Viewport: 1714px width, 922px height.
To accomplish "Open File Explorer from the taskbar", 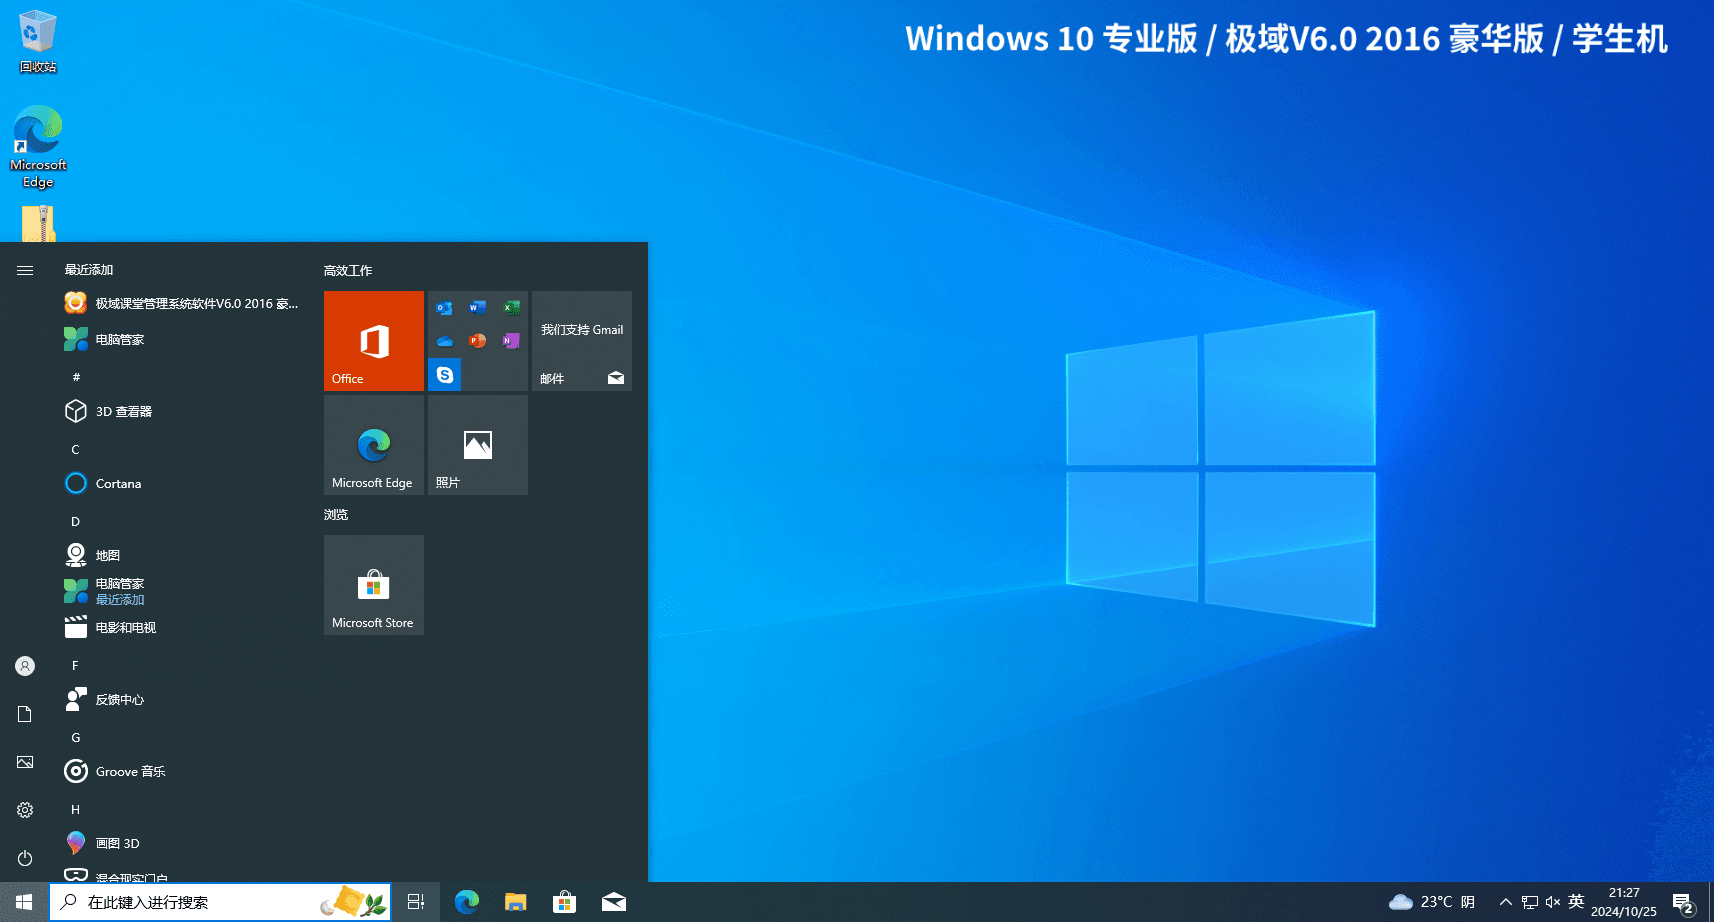I will (x=516, y=902).
